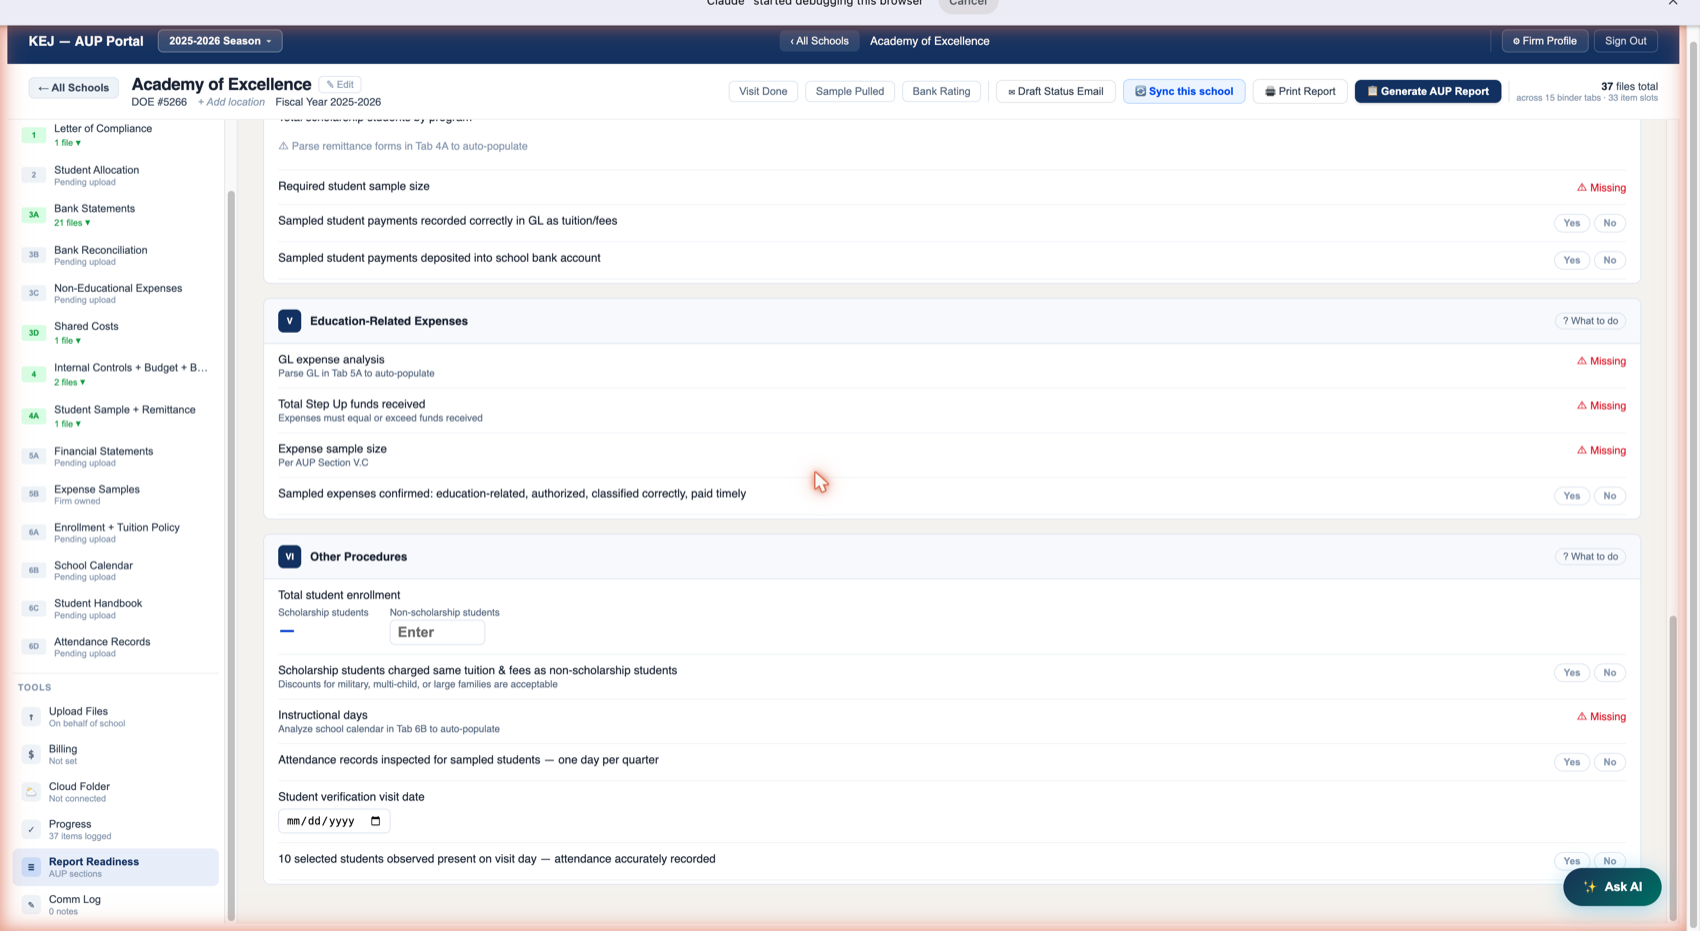
Task: Click the Comm Log pencil icon
Action: point(31,905)
